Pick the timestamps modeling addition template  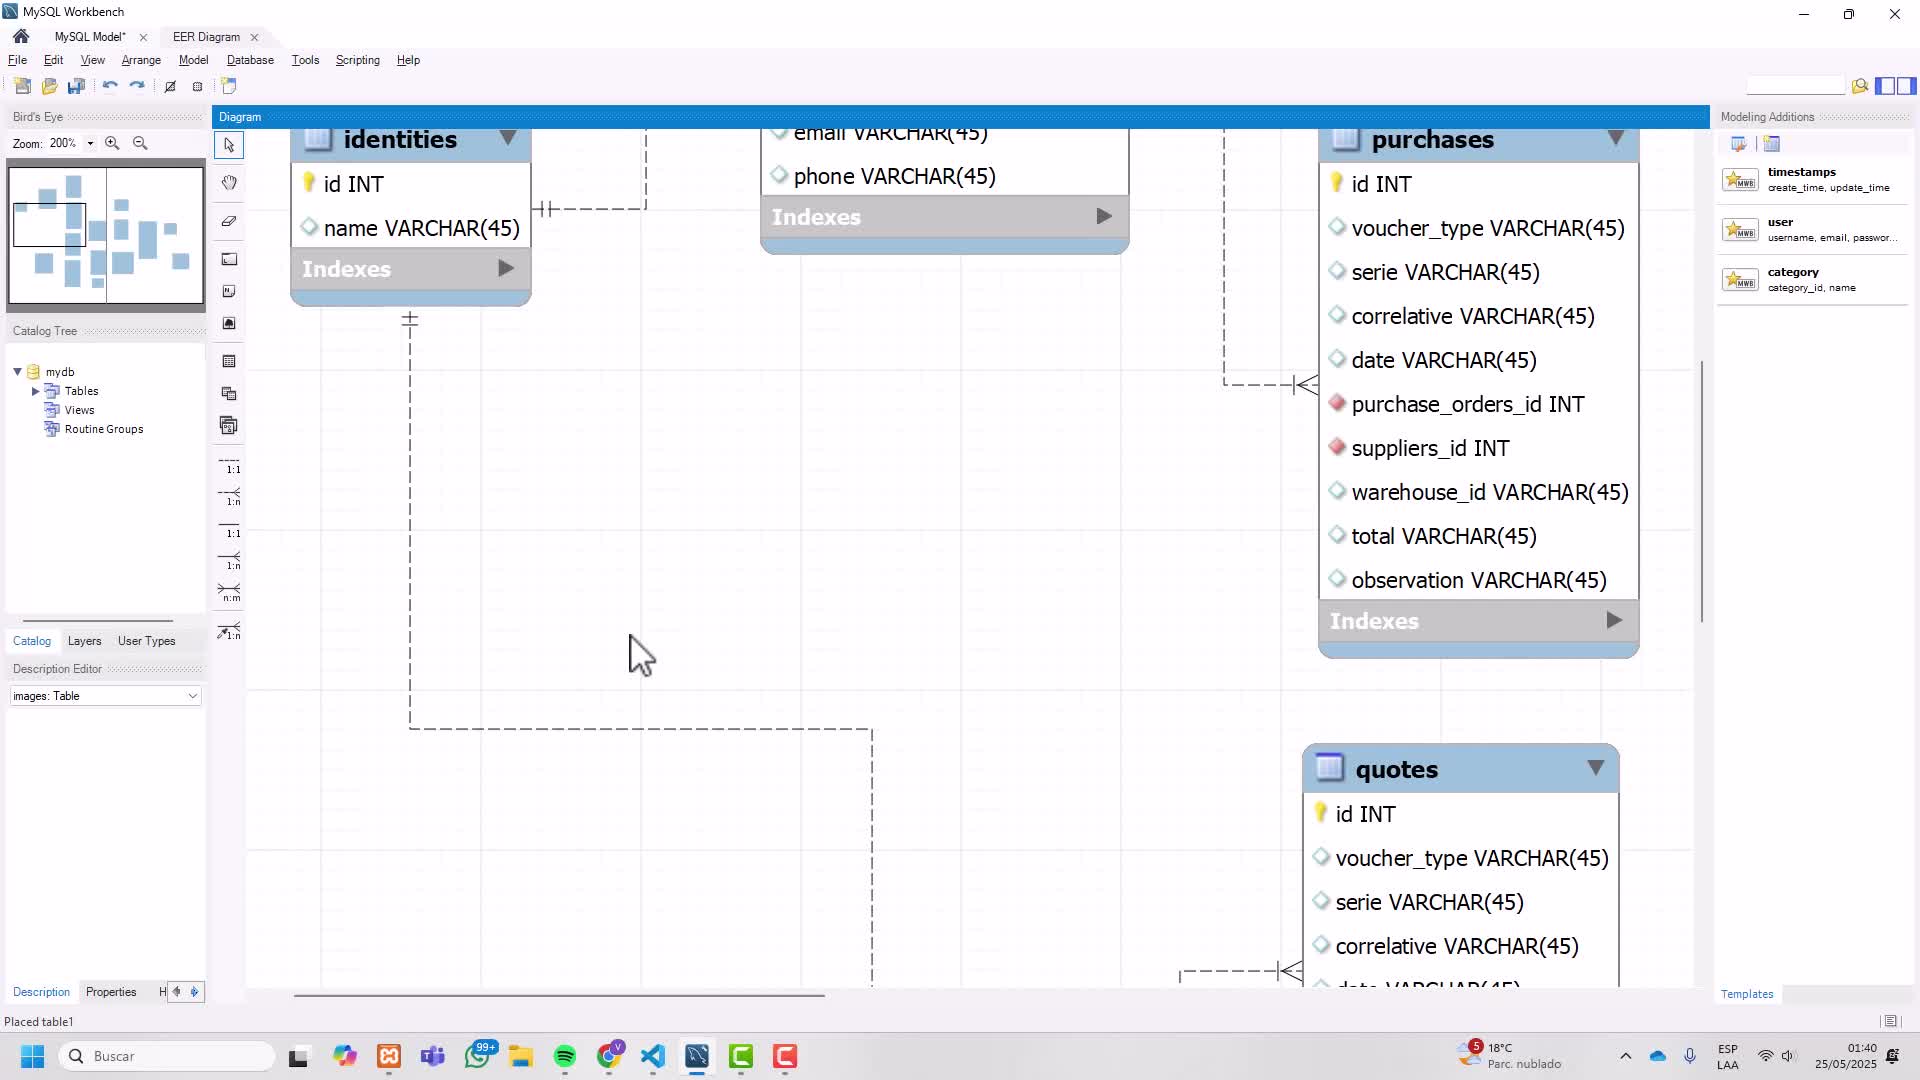(1812, 180)
